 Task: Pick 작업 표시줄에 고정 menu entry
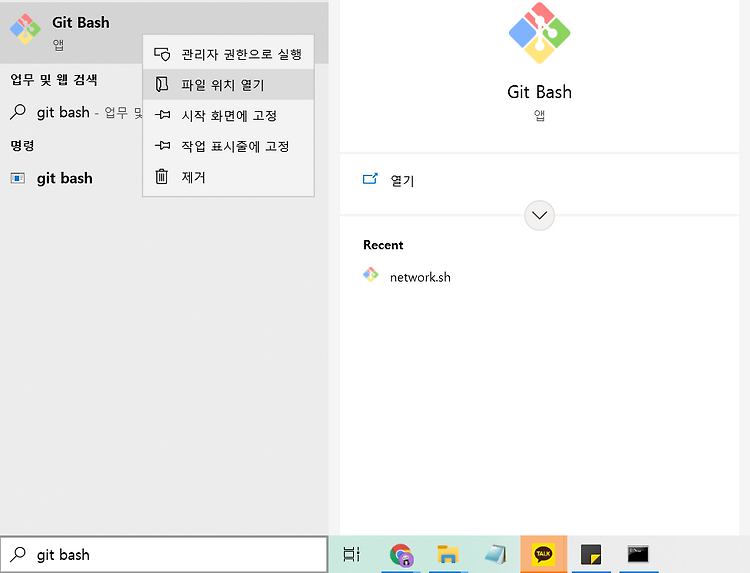(x=228, y=146)
